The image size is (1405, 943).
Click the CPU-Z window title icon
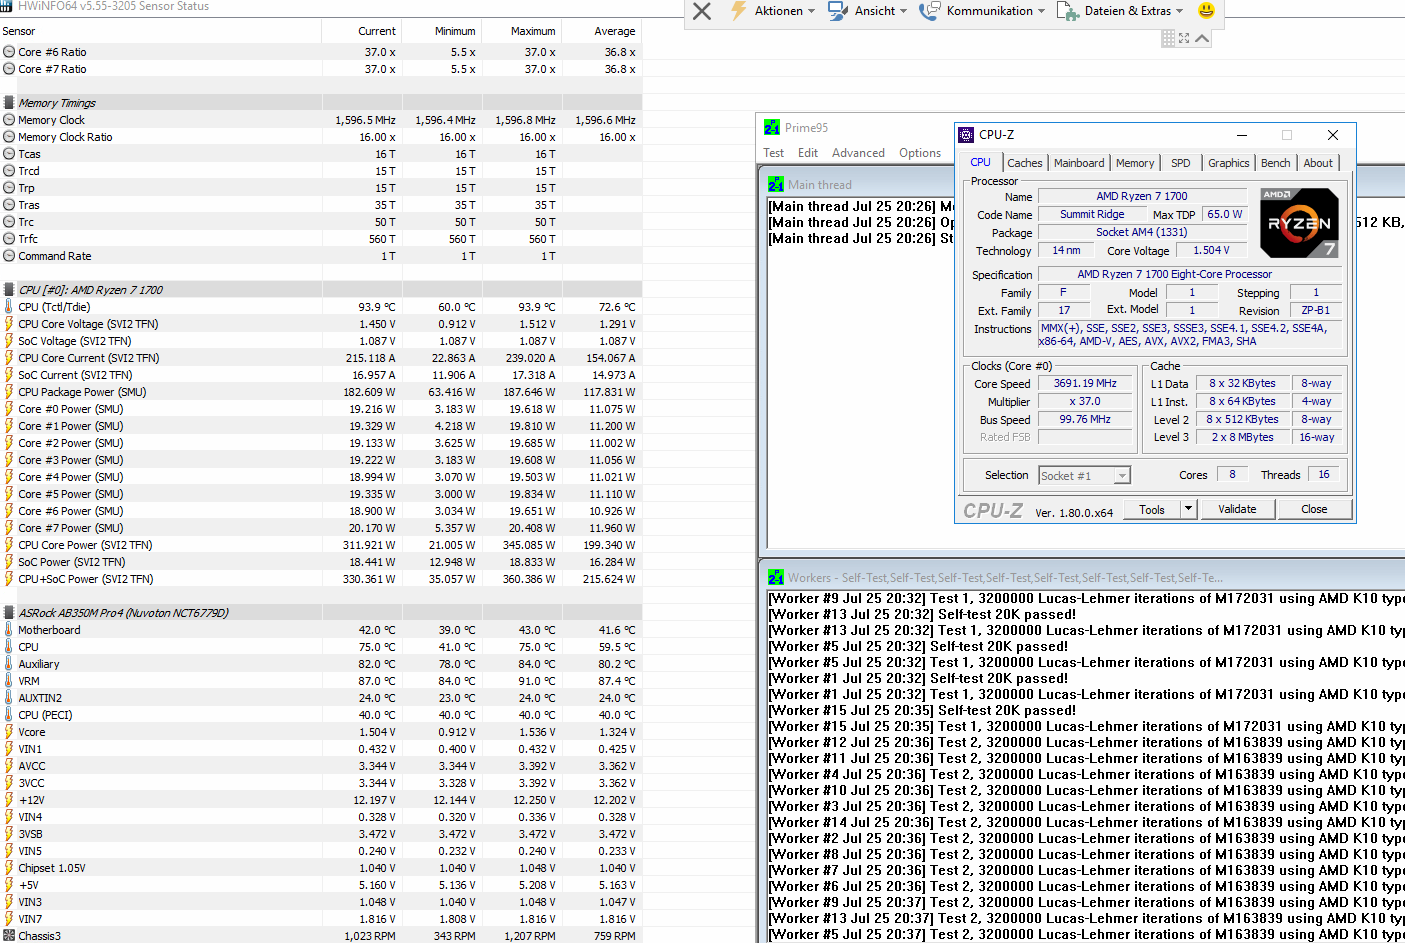pyautogui.click(x=966, y=135)
